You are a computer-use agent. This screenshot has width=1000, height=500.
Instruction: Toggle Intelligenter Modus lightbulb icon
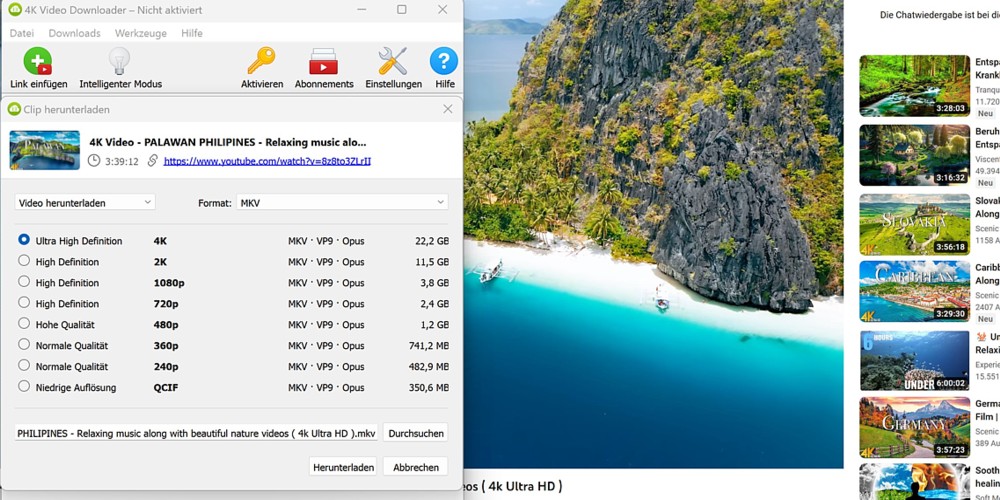point(119,61)
